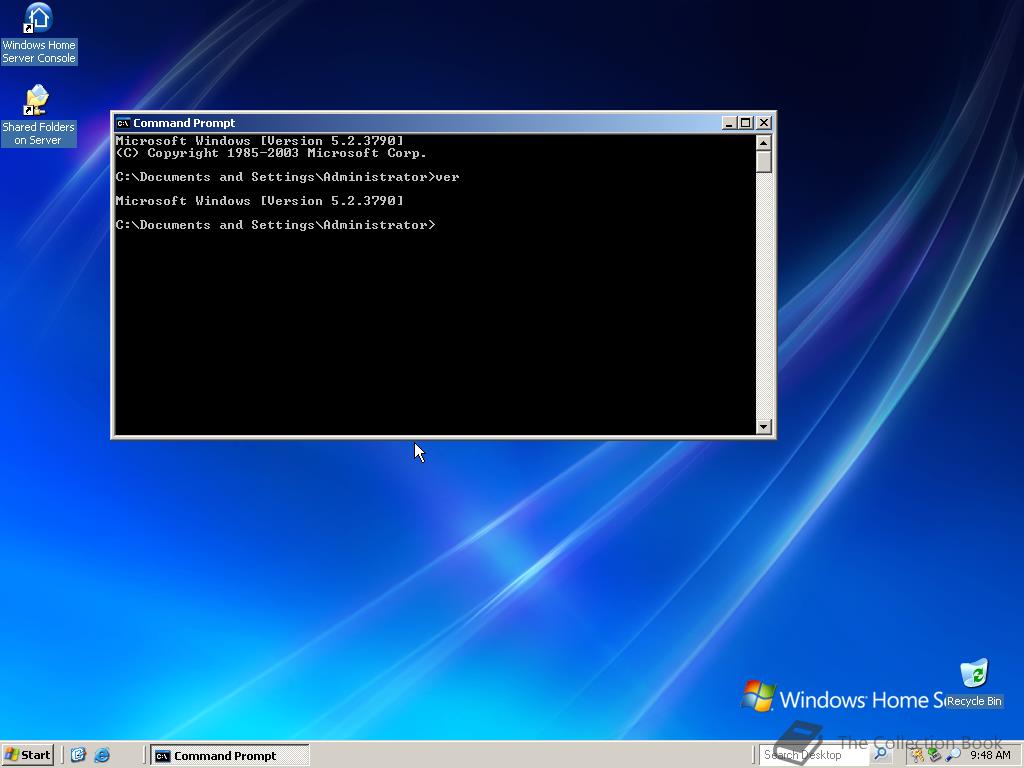Click the Copyright 1985-2003 Microsoft Corp. line

click(x=271, y=153)
